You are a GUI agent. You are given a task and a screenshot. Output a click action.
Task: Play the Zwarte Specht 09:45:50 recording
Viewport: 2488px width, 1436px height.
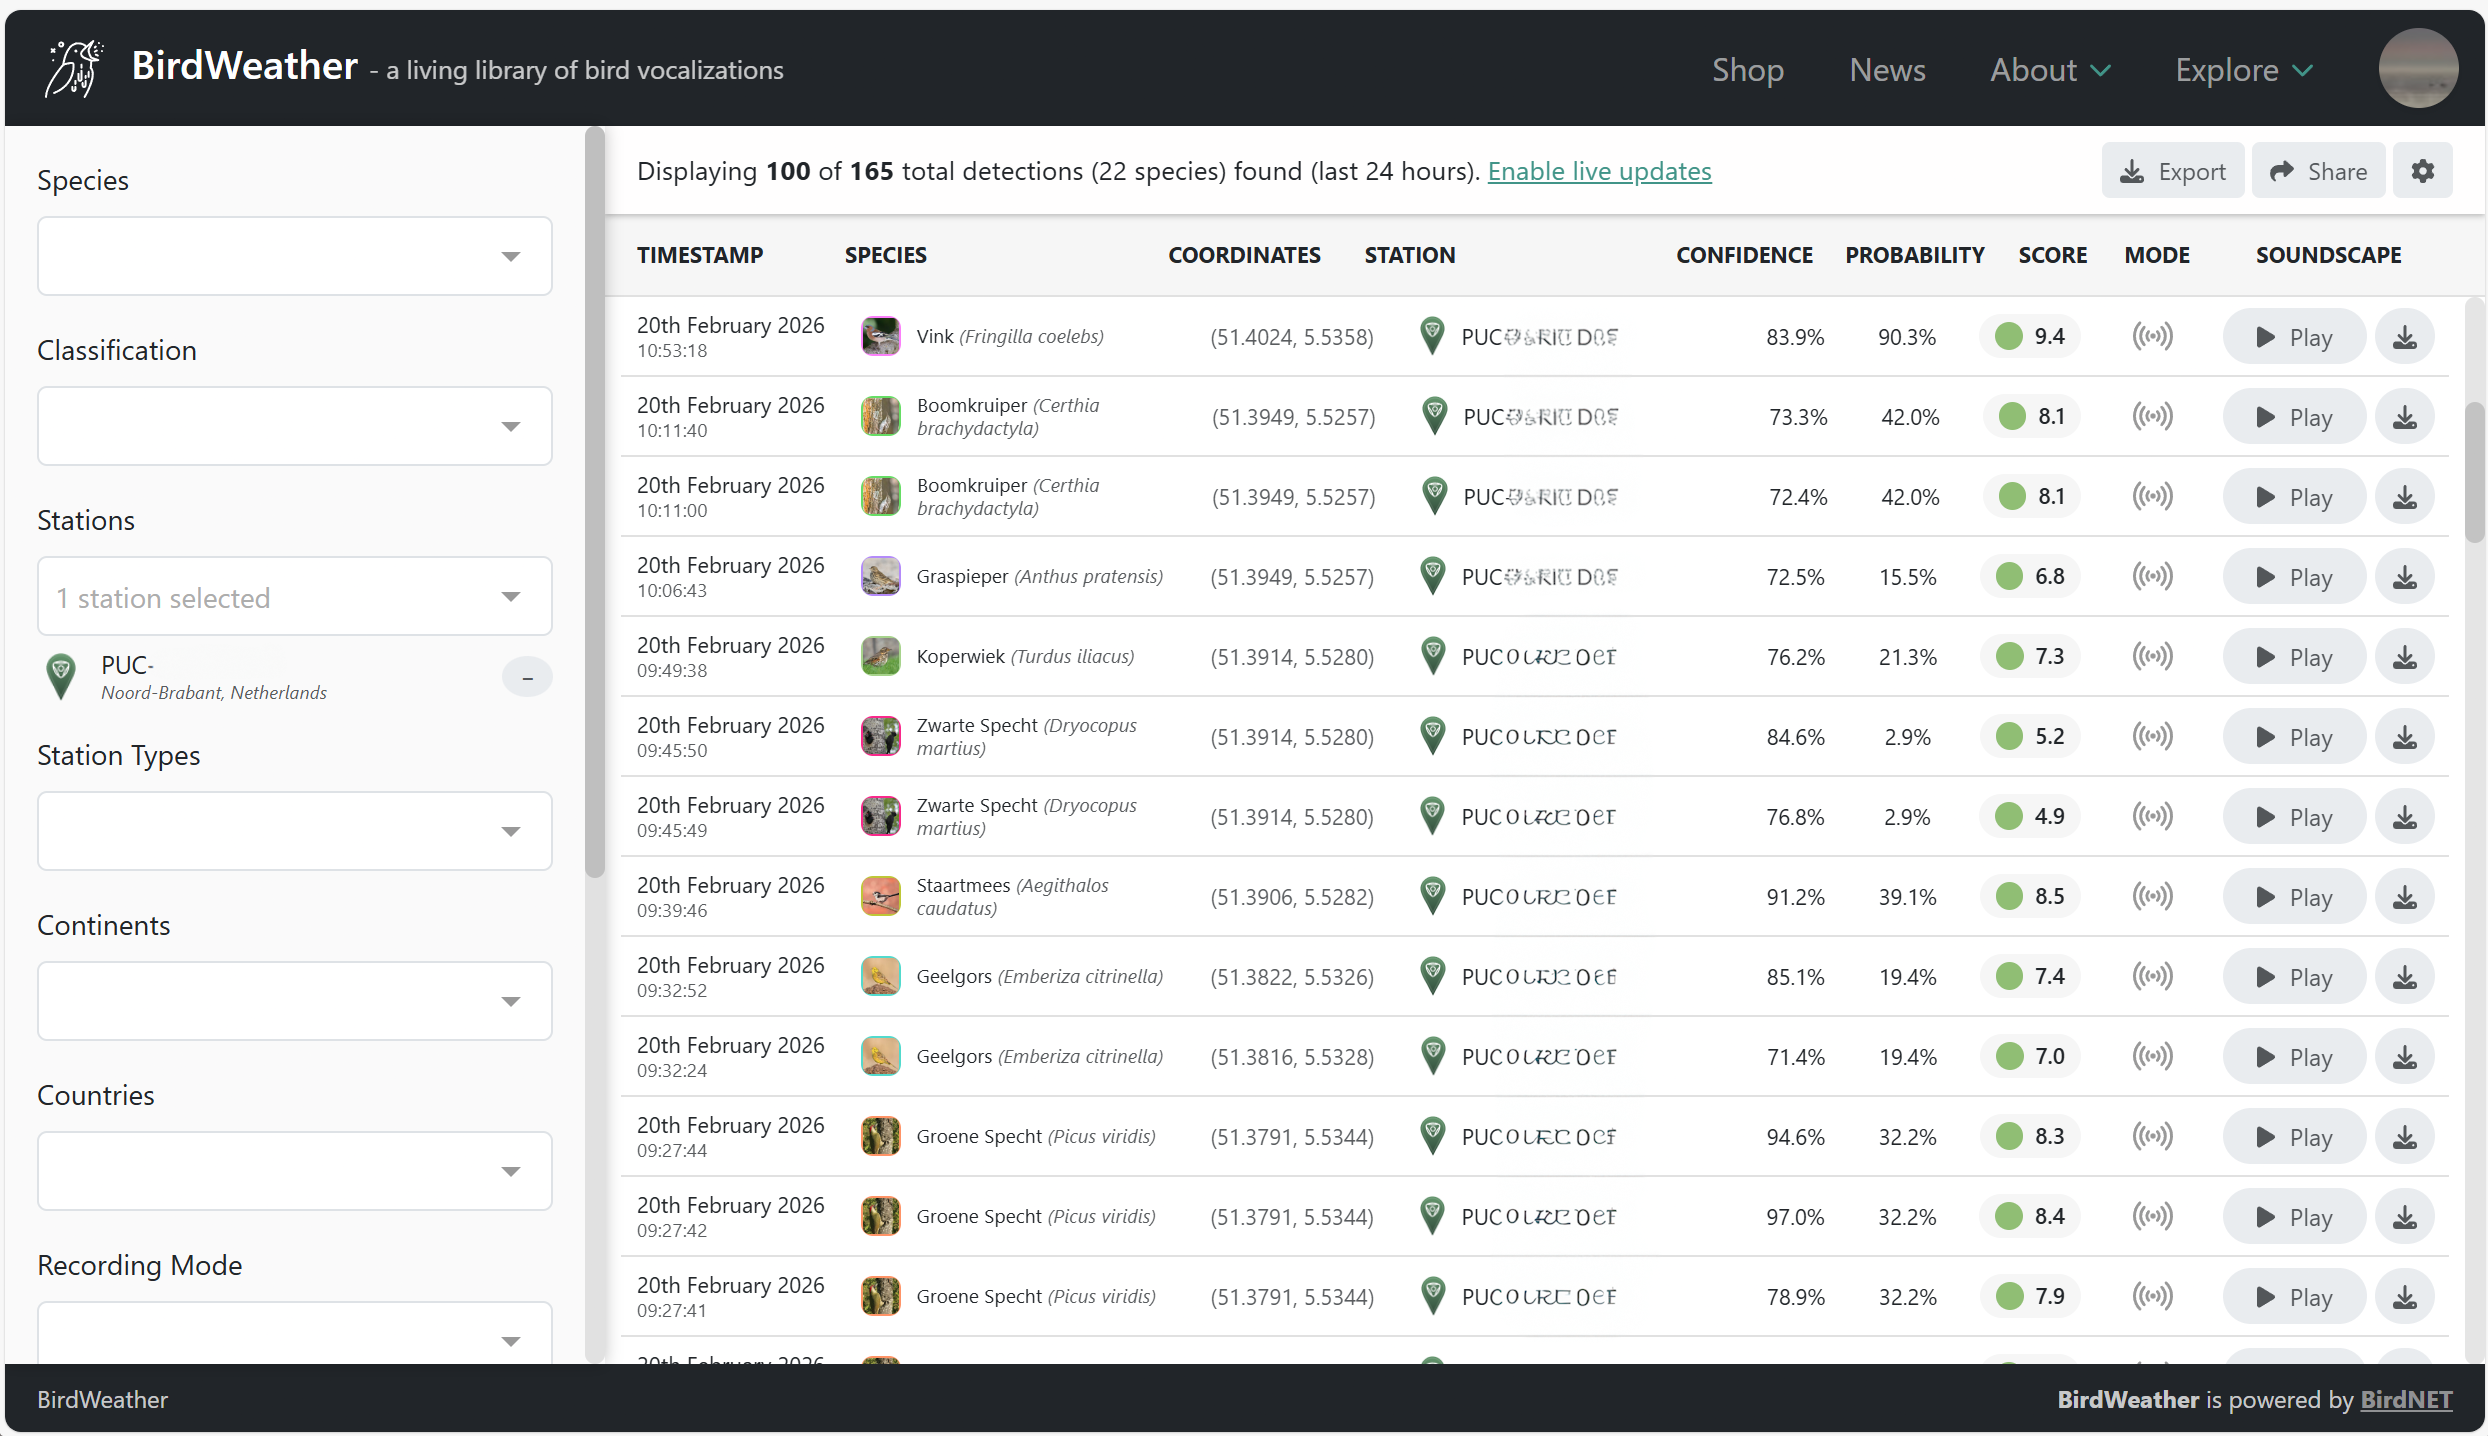pyautogui.click(x=2293, y=737)
